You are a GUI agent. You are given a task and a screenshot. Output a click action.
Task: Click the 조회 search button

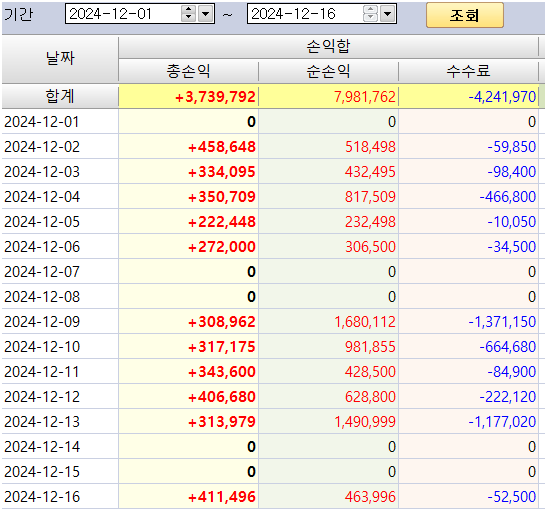tap(464, 15)
